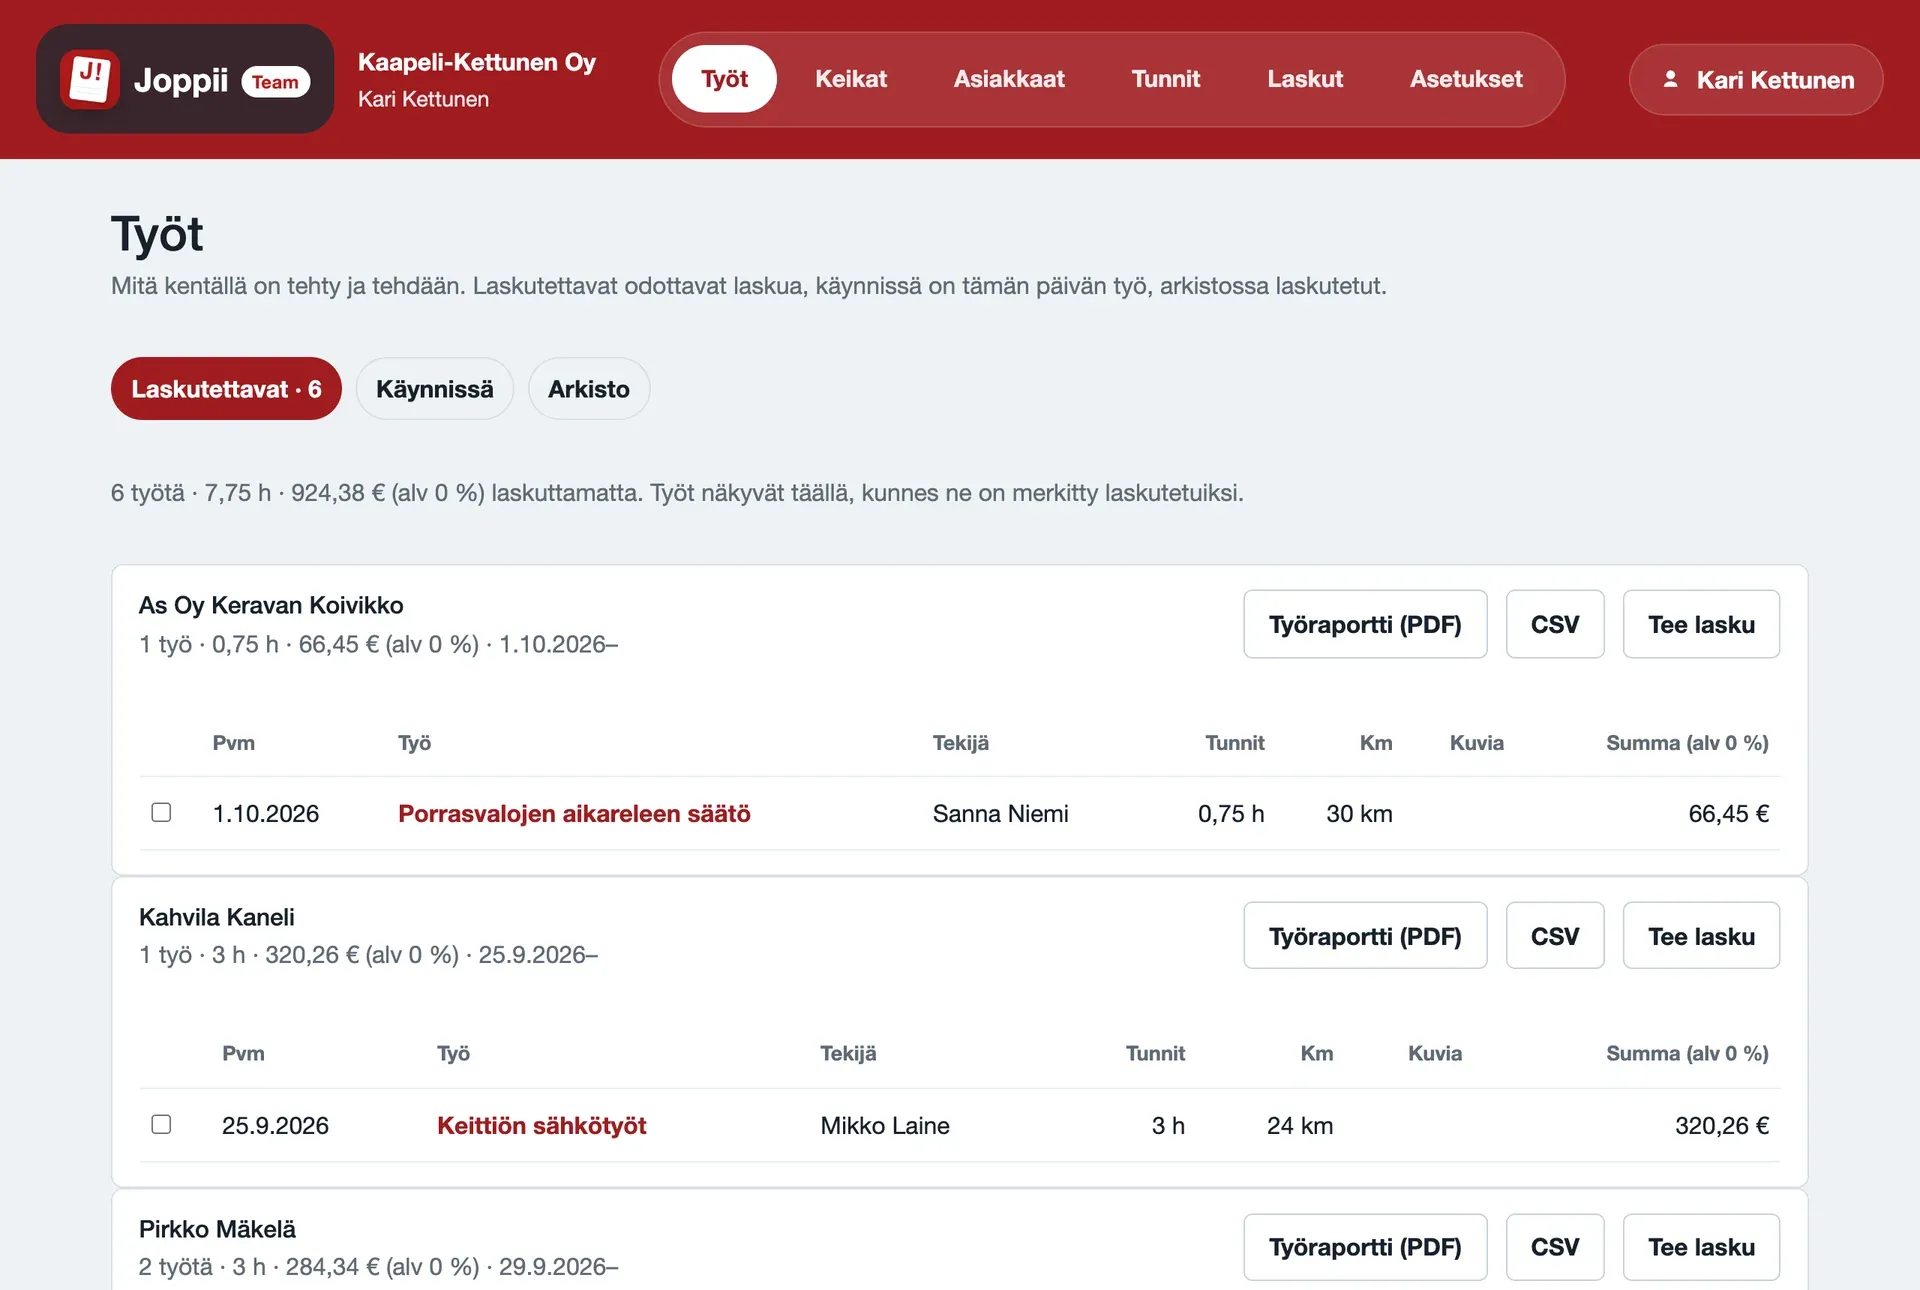This screenshot has width=1920, height=1290.
Task: Export CSV for Kahvila Kaneli
Action: (x=1555, y=936)
